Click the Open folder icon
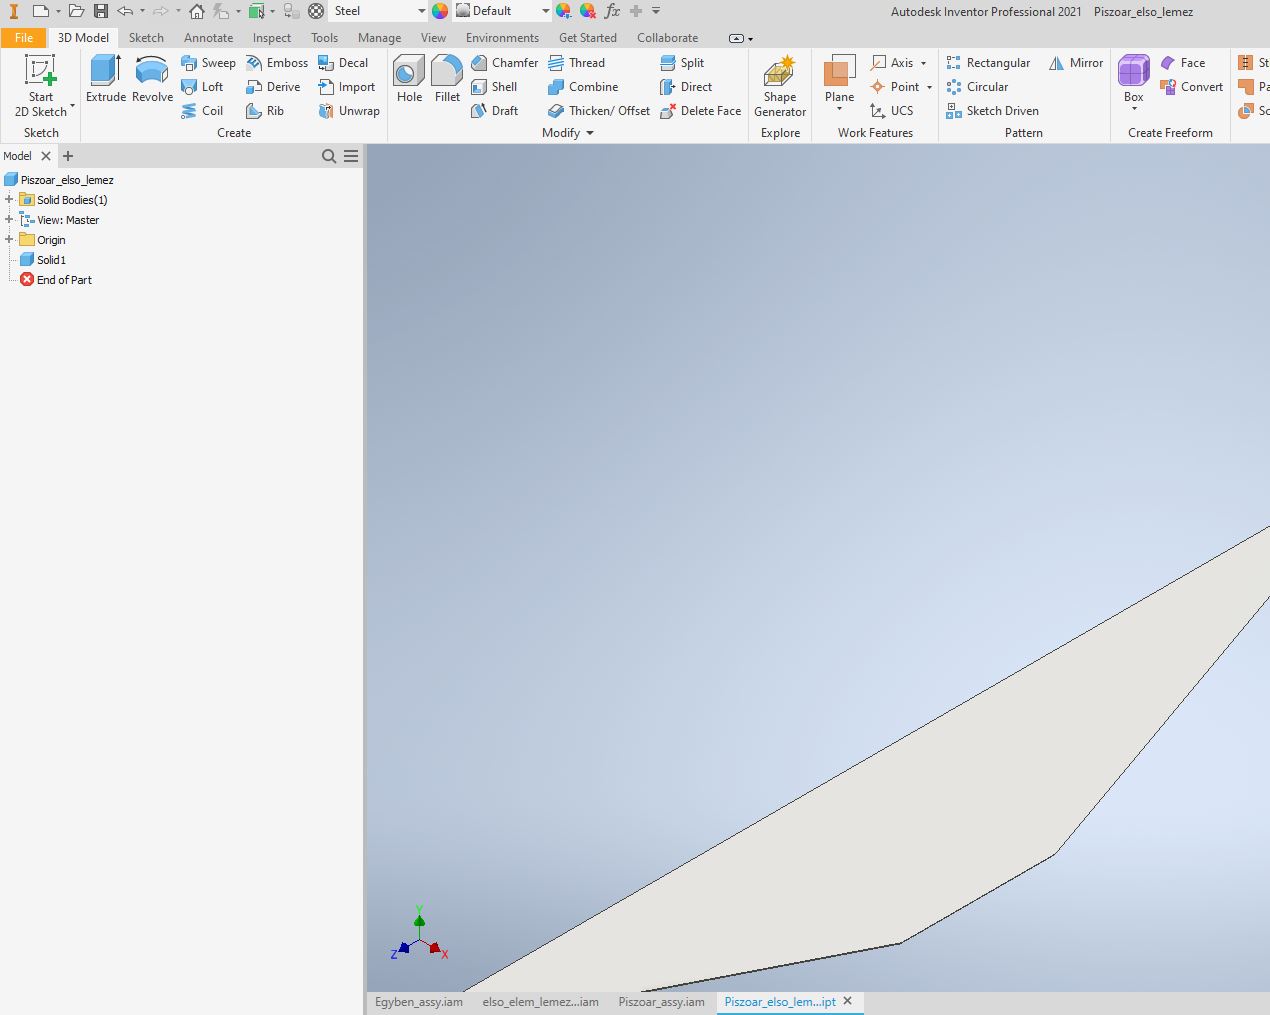The image size is (1270, 1015). tap(76, 11)
